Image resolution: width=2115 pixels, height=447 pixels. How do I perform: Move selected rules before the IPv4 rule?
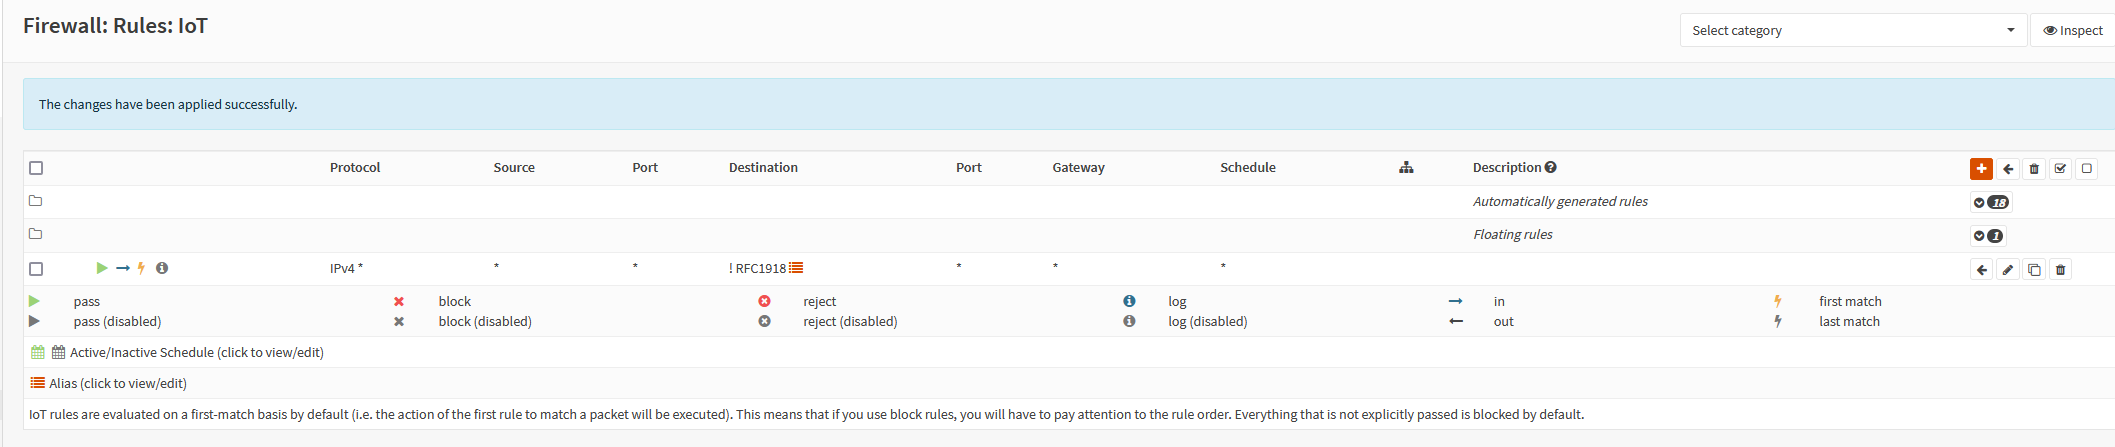(x=1982, y=270)
